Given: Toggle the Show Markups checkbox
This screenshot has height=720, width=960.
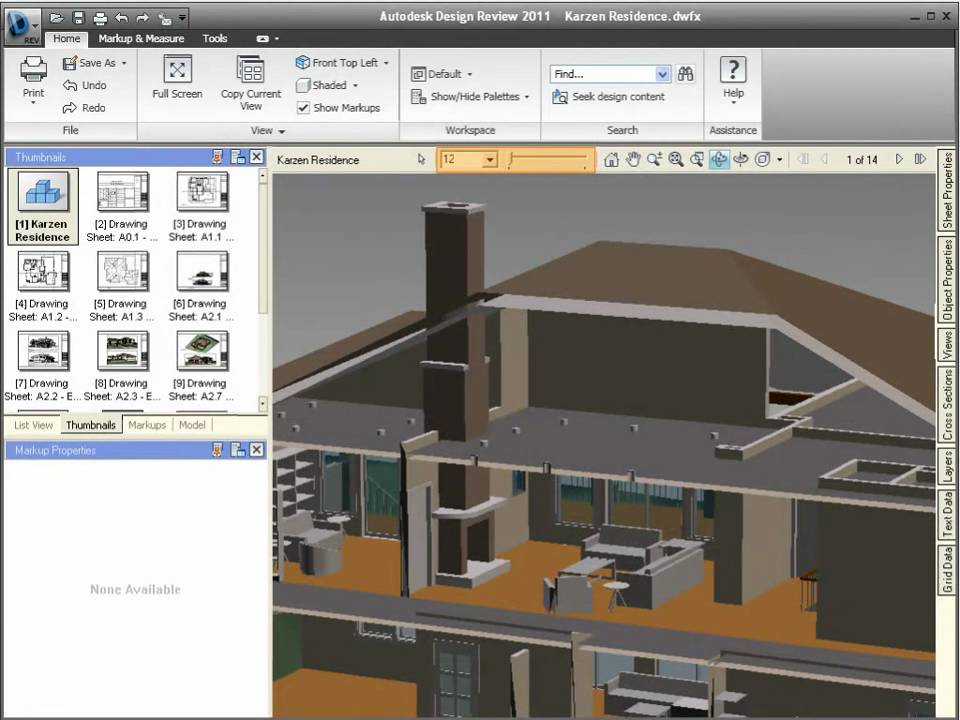Looking at the screenshot, I should coord(303,108).
